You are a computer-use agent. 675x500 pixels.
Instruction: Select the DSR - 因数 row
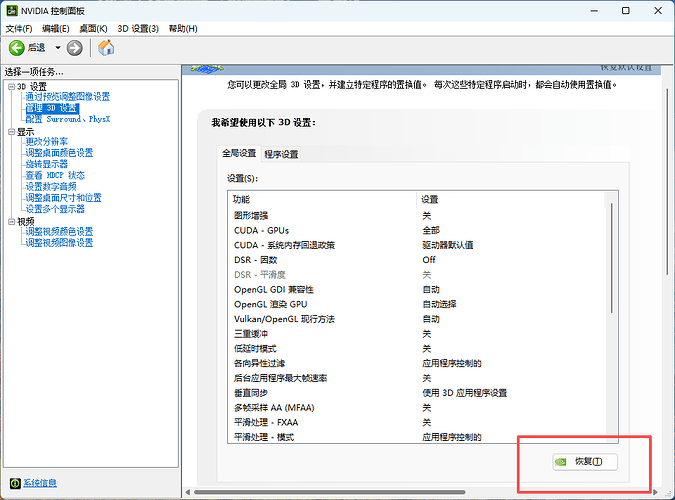(x=417, y=260)
